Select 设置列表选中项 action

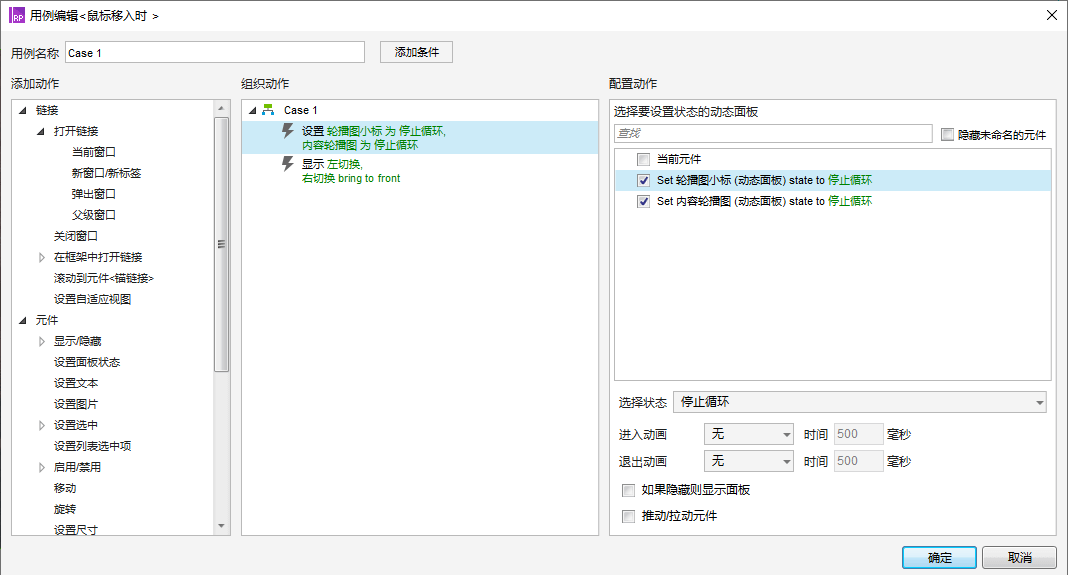pyautogui.click(x=93, y=446)
